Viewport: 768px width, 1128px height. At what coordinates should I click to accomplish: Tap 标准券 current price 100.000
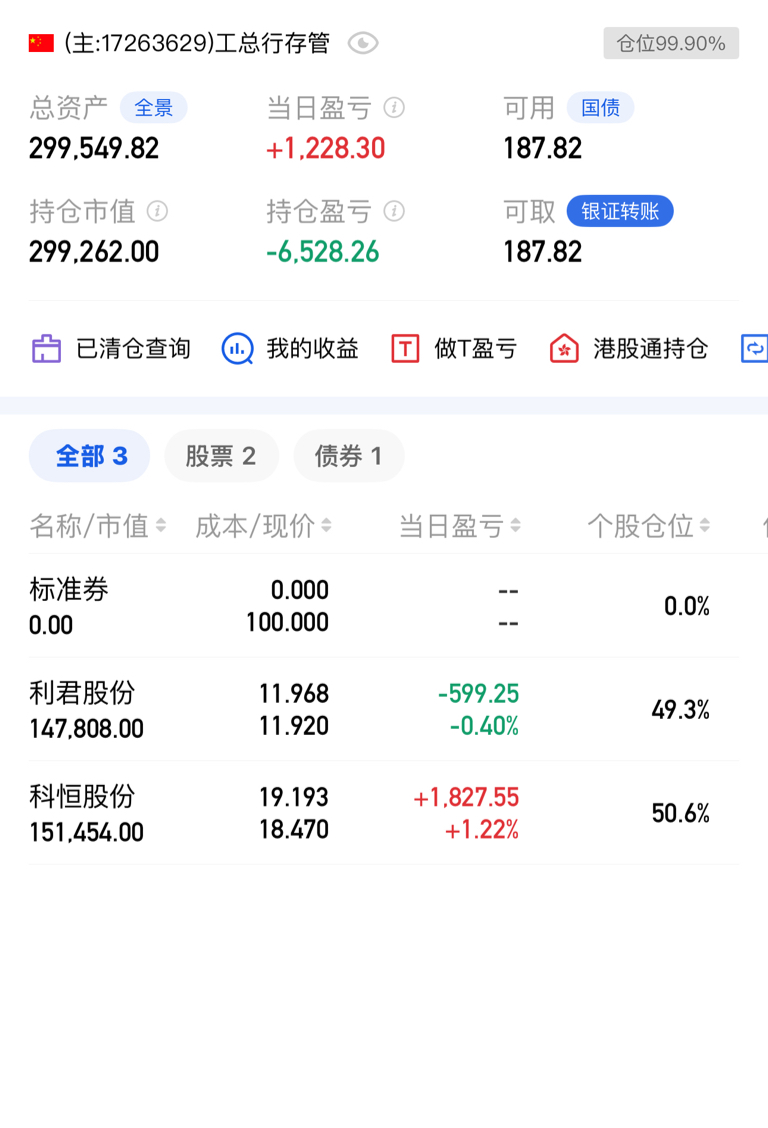(288, 622)
